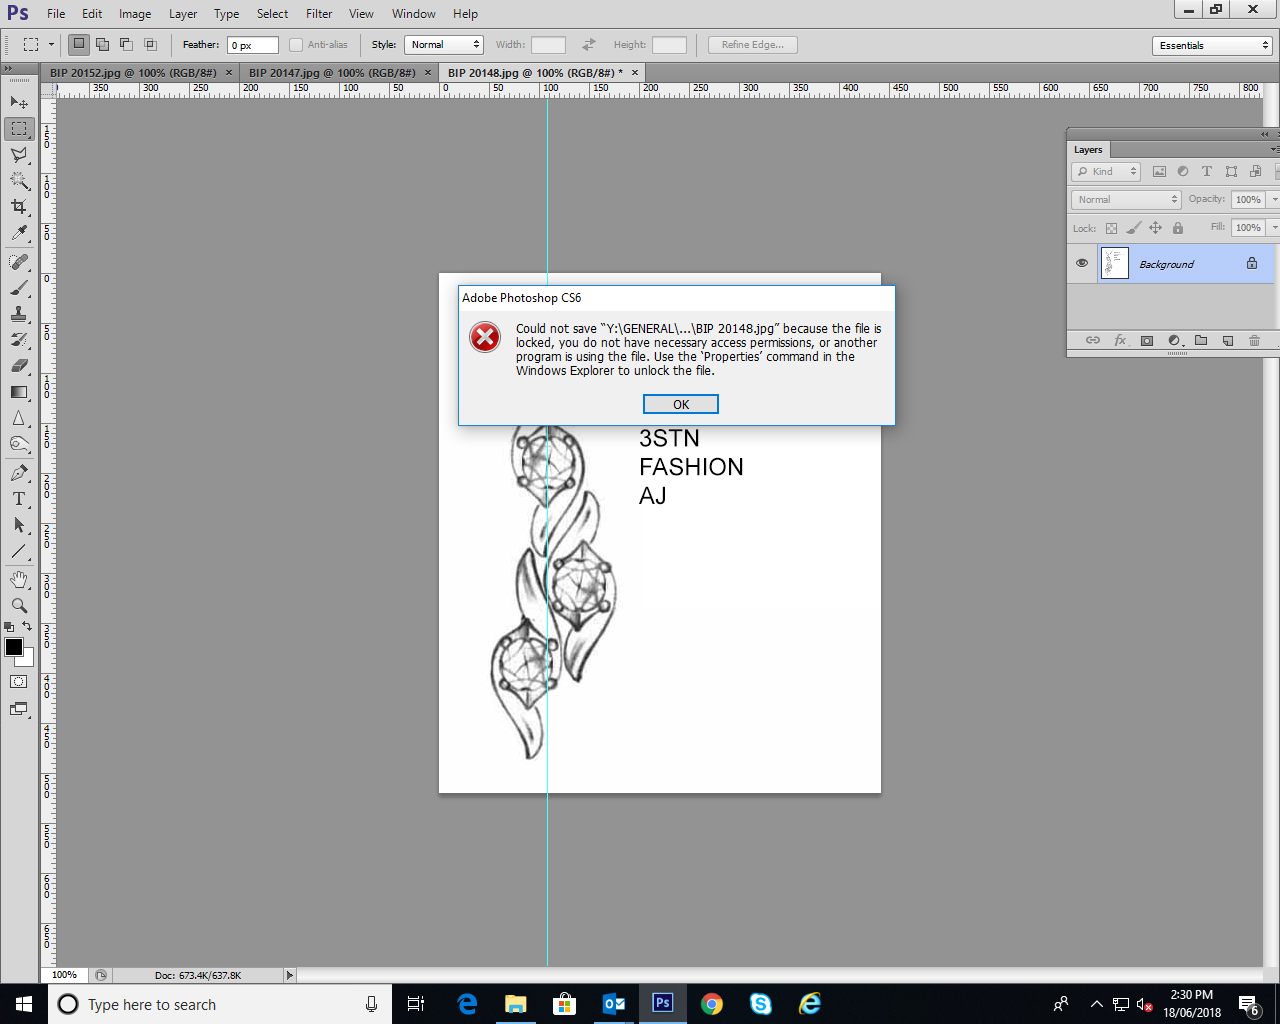The height and width of the screenshot is (1024, 1280).
Task: Create a new layer group
Action: tap(1201, 341)
